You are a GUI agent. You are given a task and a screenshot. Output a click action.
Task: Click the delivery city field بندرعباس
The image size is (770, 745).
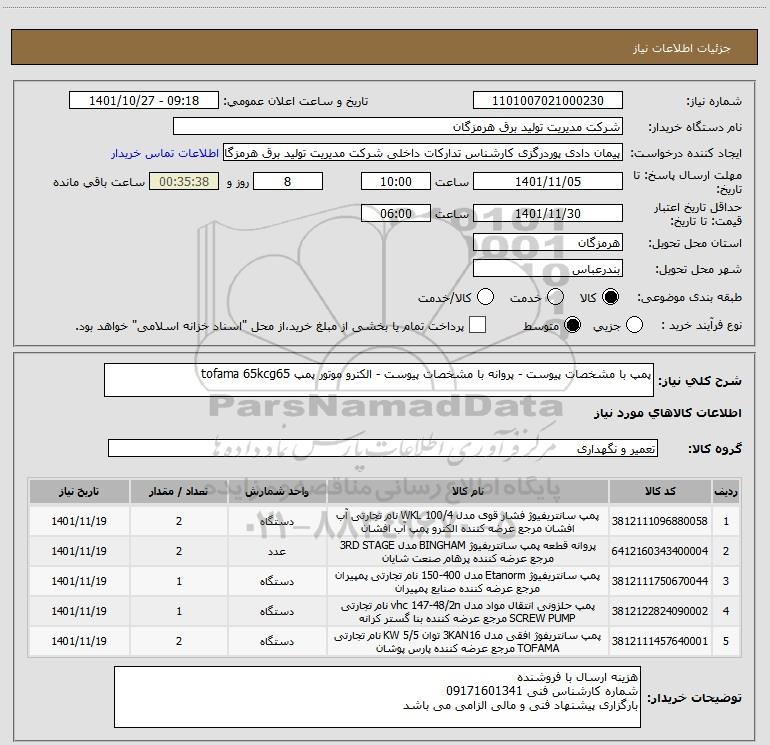point(548,269)
